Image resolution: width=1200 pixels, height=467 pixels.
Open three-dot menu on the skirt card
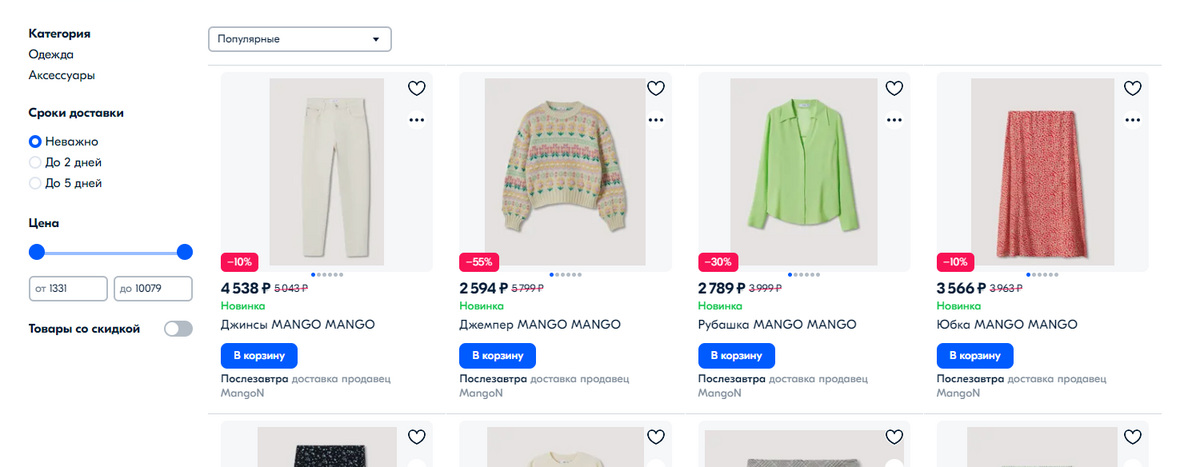[1132, 120]
